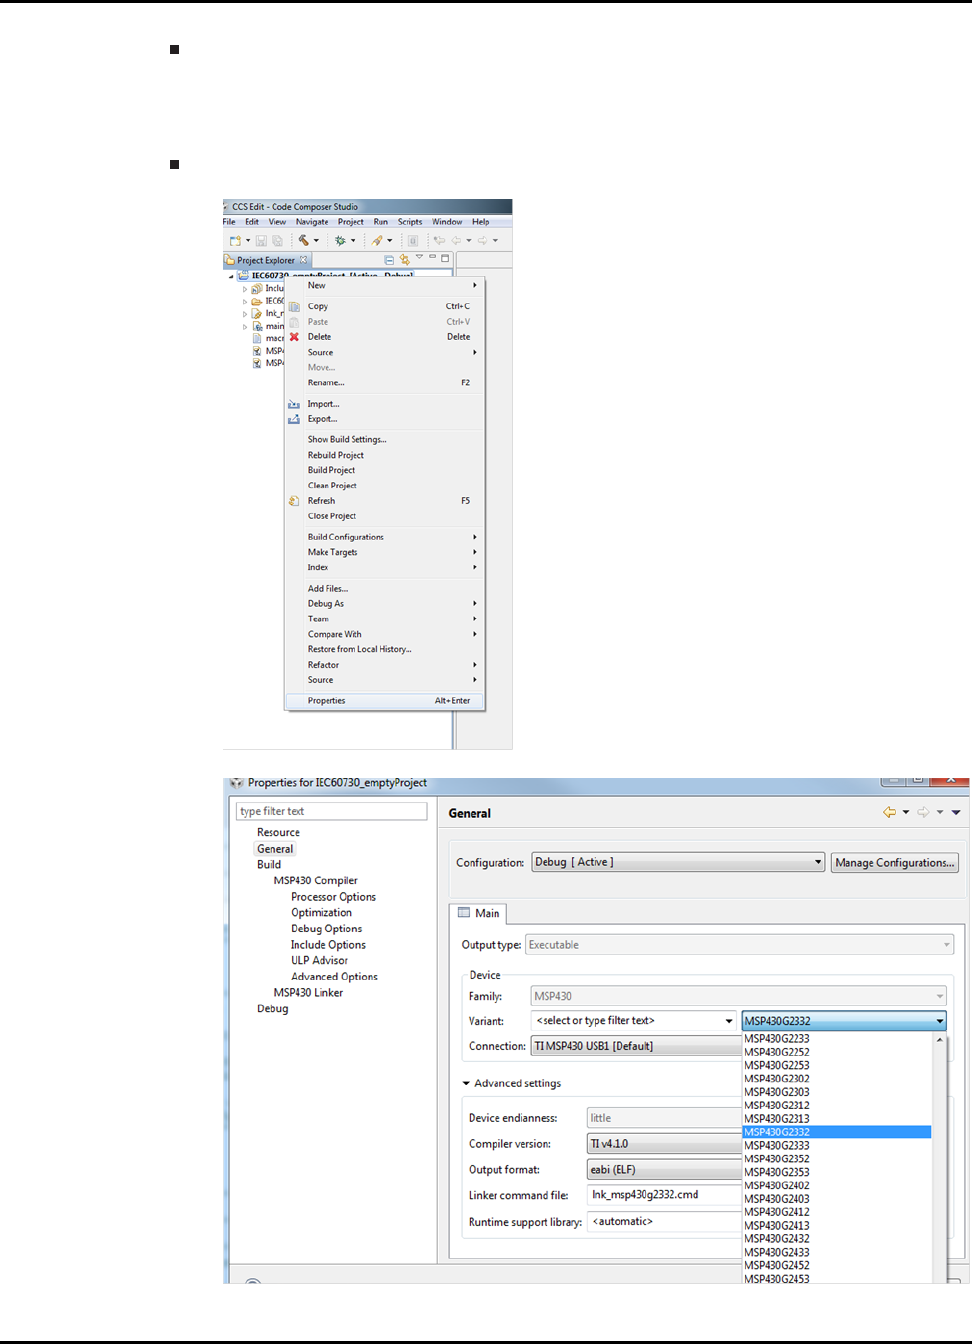972x1344 pixels.
Task: Open the Project menu
Action: pyautogui.click(x=350, y=222)
